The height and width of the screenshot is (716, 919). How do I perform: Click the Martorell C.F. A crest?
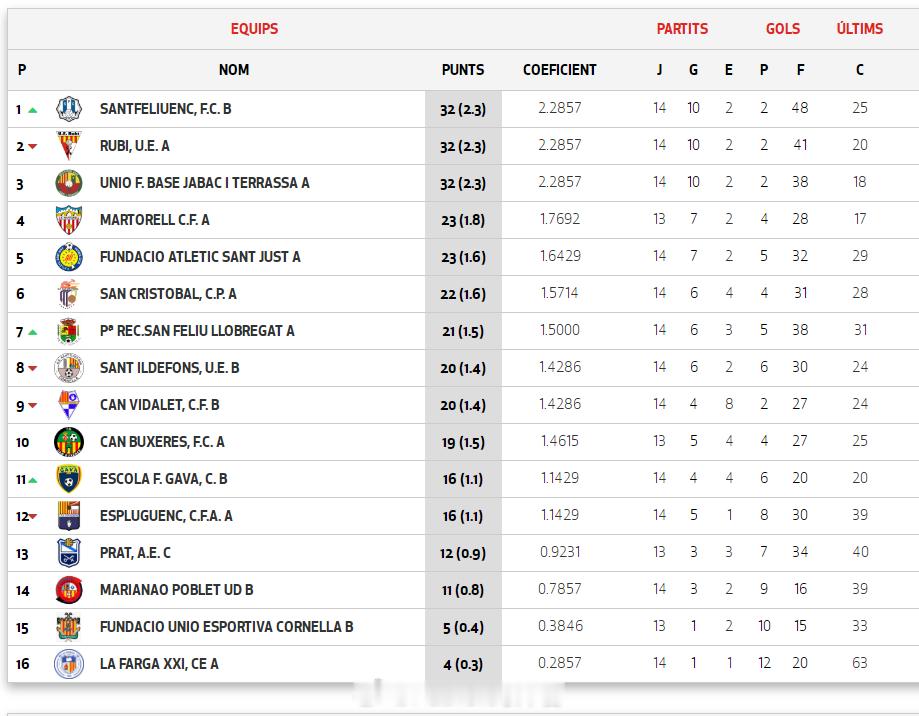pos(69,220)
